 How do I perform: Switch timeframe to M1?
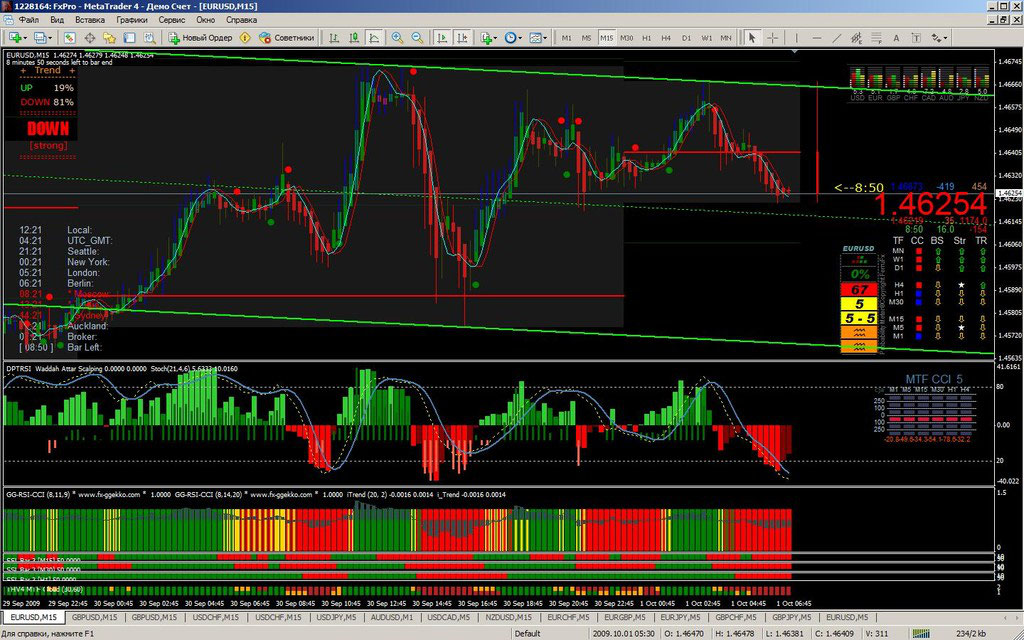[566, 38]
